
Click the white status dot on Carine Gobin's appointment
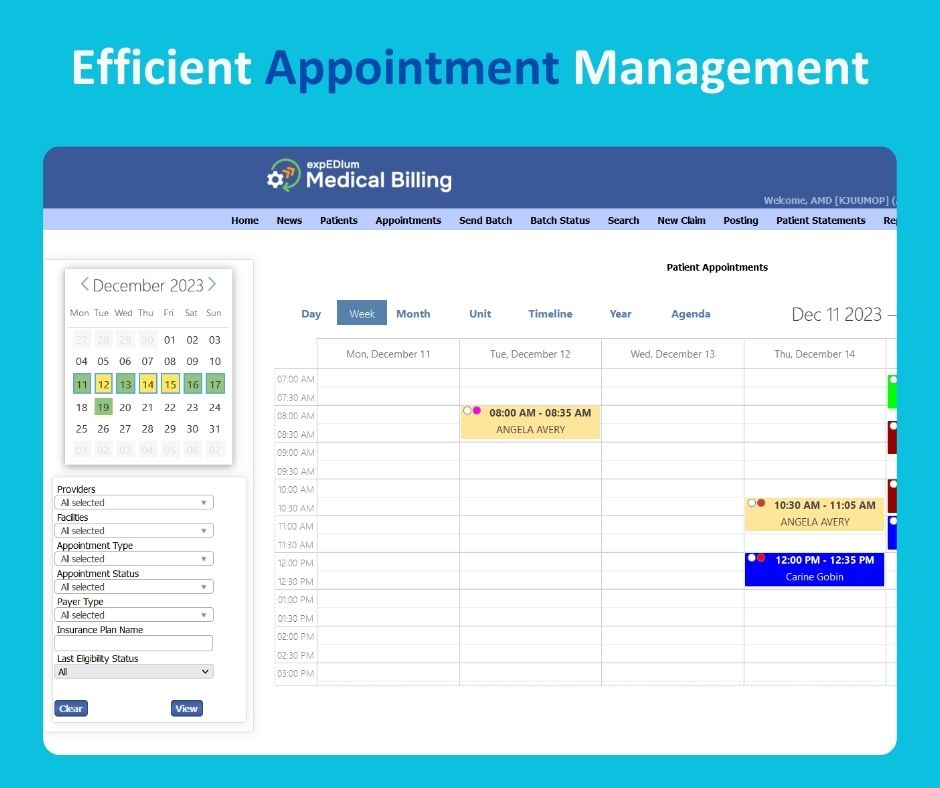(x=750, y=558)
